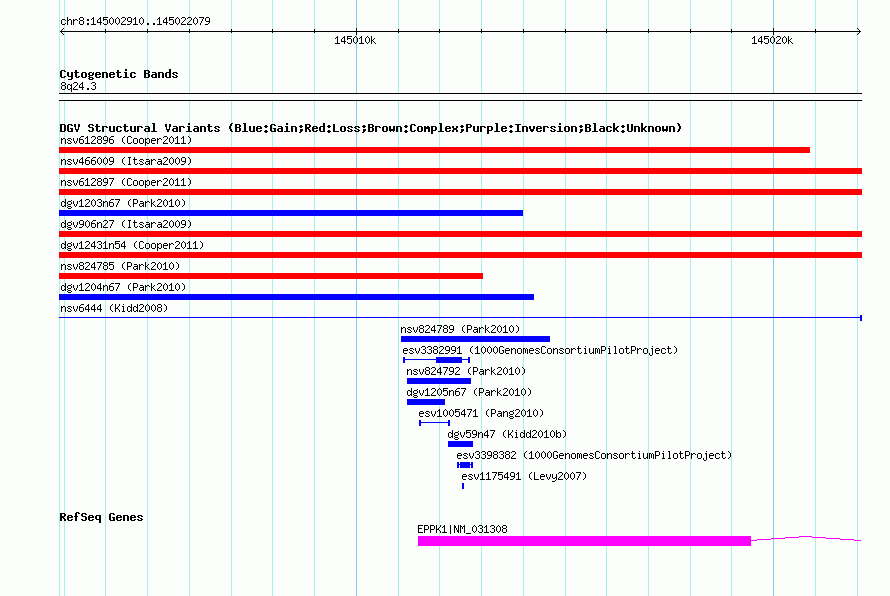
Task: Select the nsv824789 (Park2010) label
Action: [x=460, y=329]
